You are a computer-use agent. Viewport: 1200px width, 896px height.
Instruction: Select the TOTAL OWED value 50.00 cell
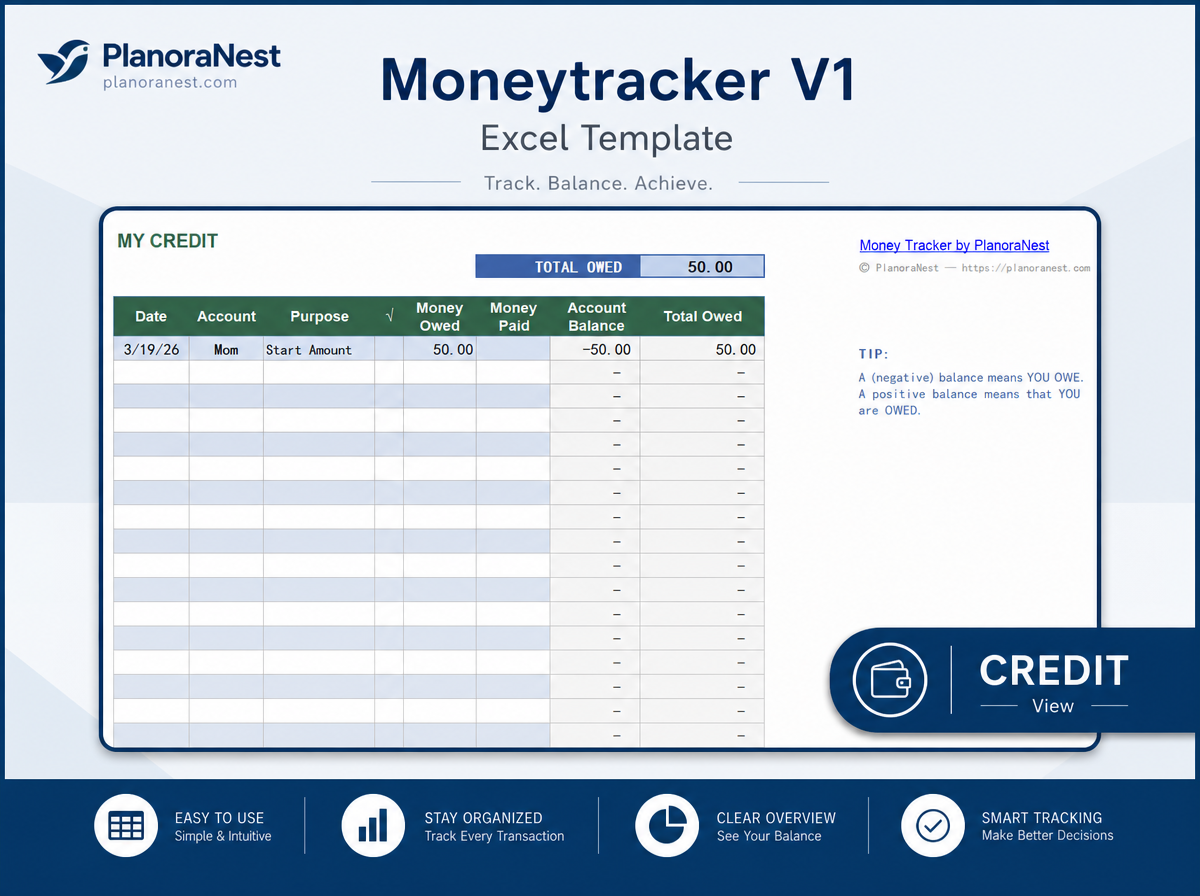pos(702,267)
